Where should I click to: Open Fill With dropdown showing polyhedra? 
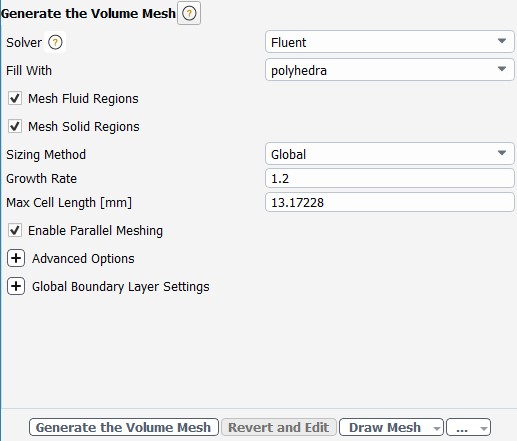point(390,70)
